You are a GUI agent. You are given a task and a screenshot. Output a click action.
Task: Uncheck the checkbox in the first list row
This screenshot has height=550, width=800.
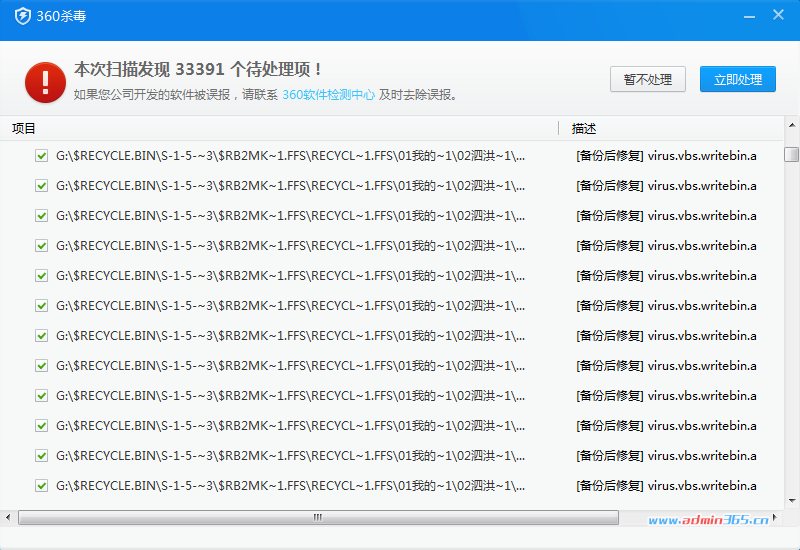(41, 156)
